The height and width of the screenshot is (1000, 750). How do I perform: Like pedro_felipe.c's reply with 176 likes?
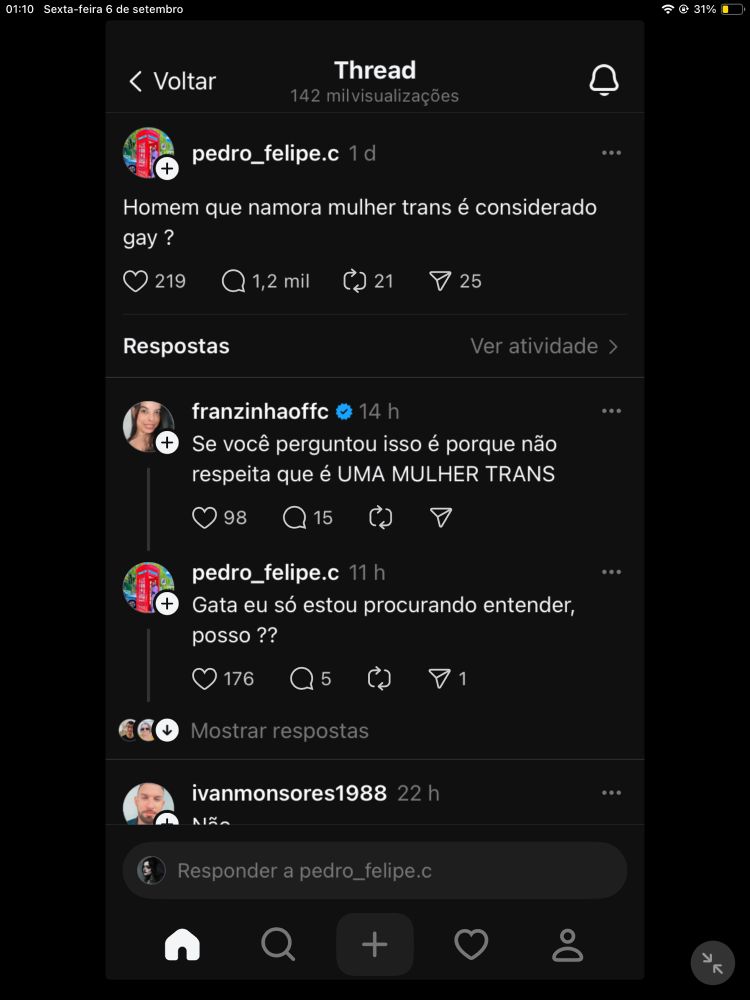204,679
